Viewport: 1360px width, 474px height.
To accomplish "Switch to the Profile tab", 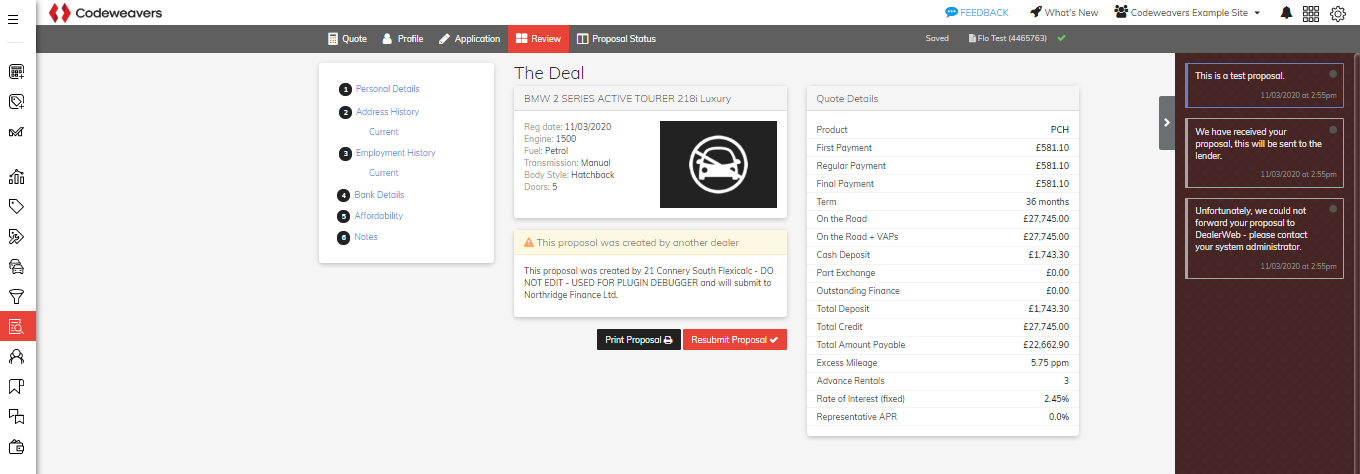I will click(x=403, y=39).
